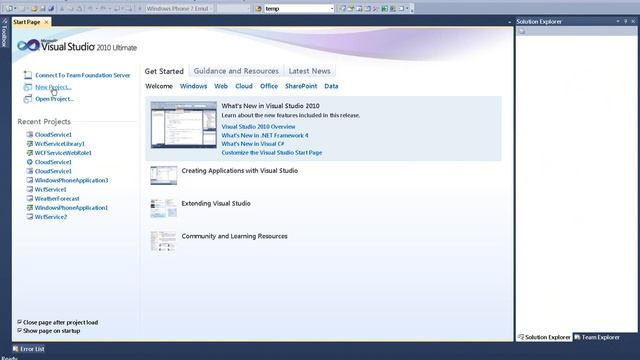Viewport: 640px width, 360px height.
Task: Click inside the temp find text field
Action: pos(297,8)
